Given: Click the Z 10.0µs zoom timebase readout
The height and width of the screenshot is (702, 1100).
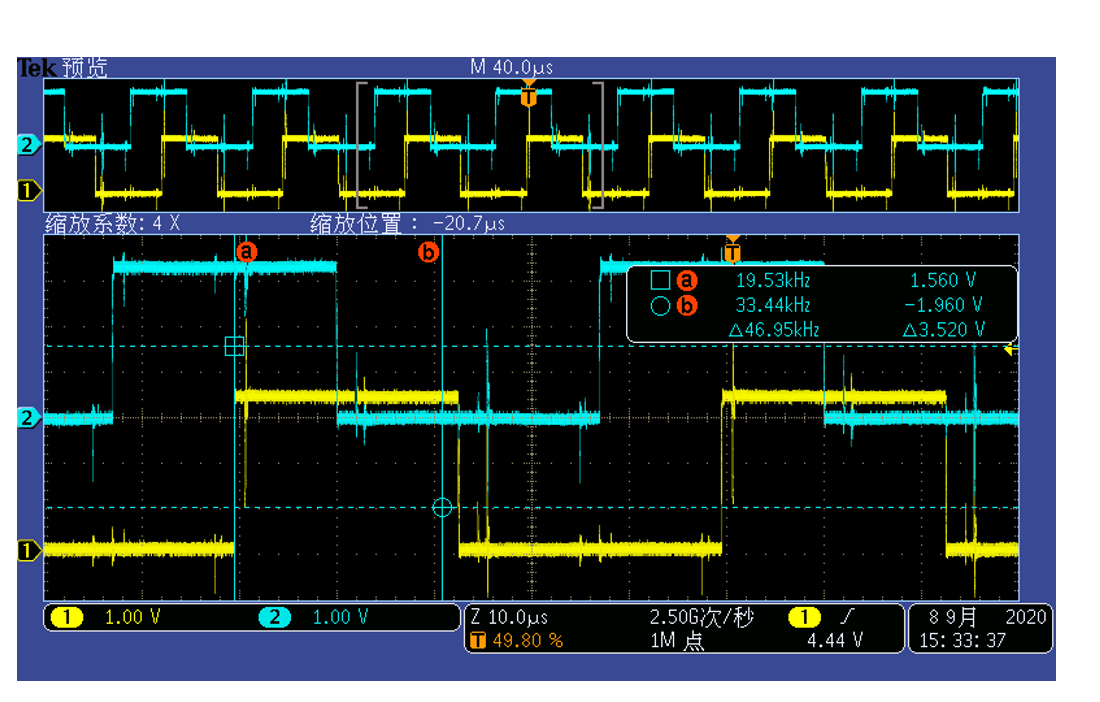Looking at the screenshot, I should tap(510, 618).
